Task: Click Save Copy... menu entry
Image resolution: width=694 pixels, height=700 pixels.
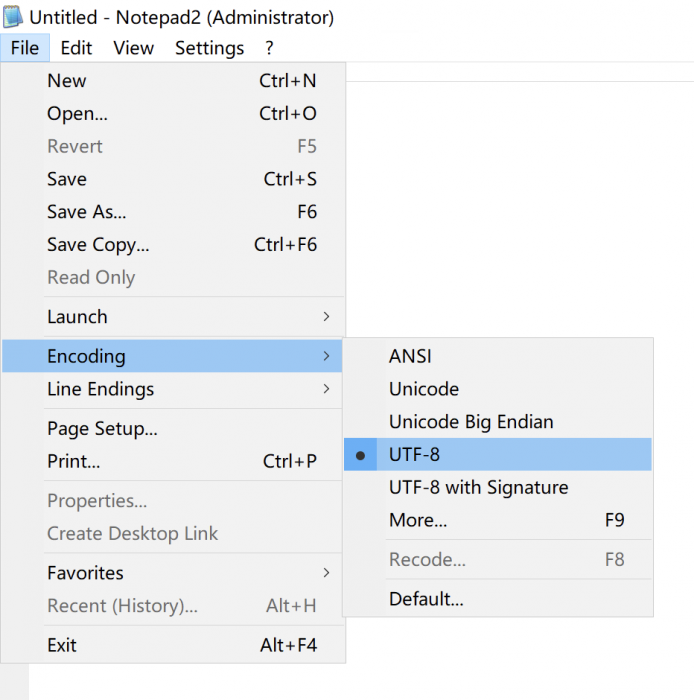Action: (173, 245)
